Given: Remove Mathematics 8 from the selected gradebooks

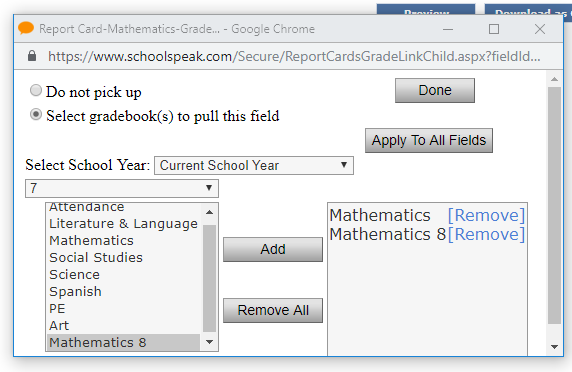Looking at the screenshot, I should pyautogui.click(x=486, y=234).
